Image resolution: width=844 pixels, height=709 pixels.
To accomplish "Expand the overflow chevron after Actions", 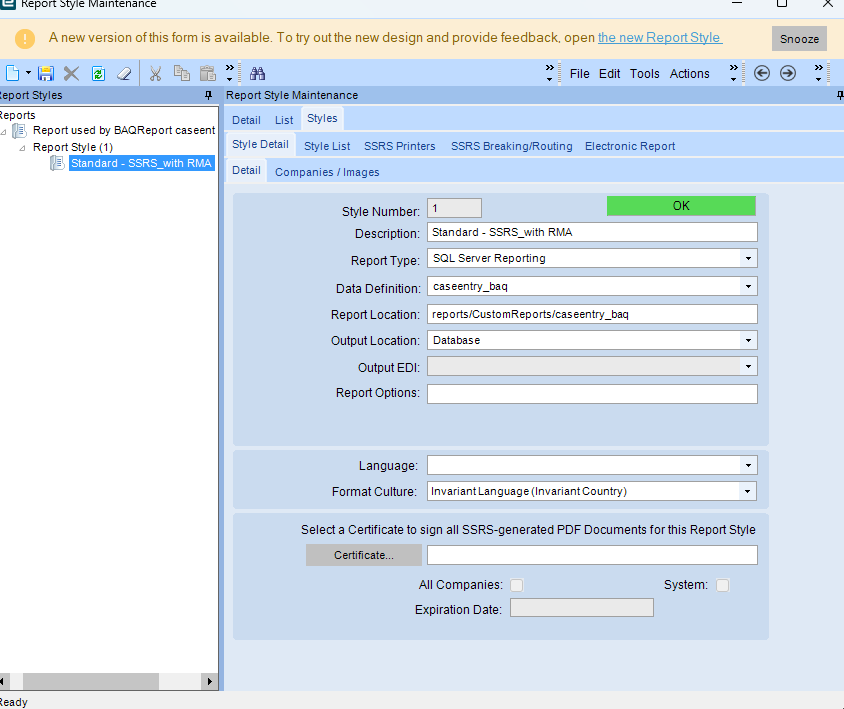I will (734, 73).
